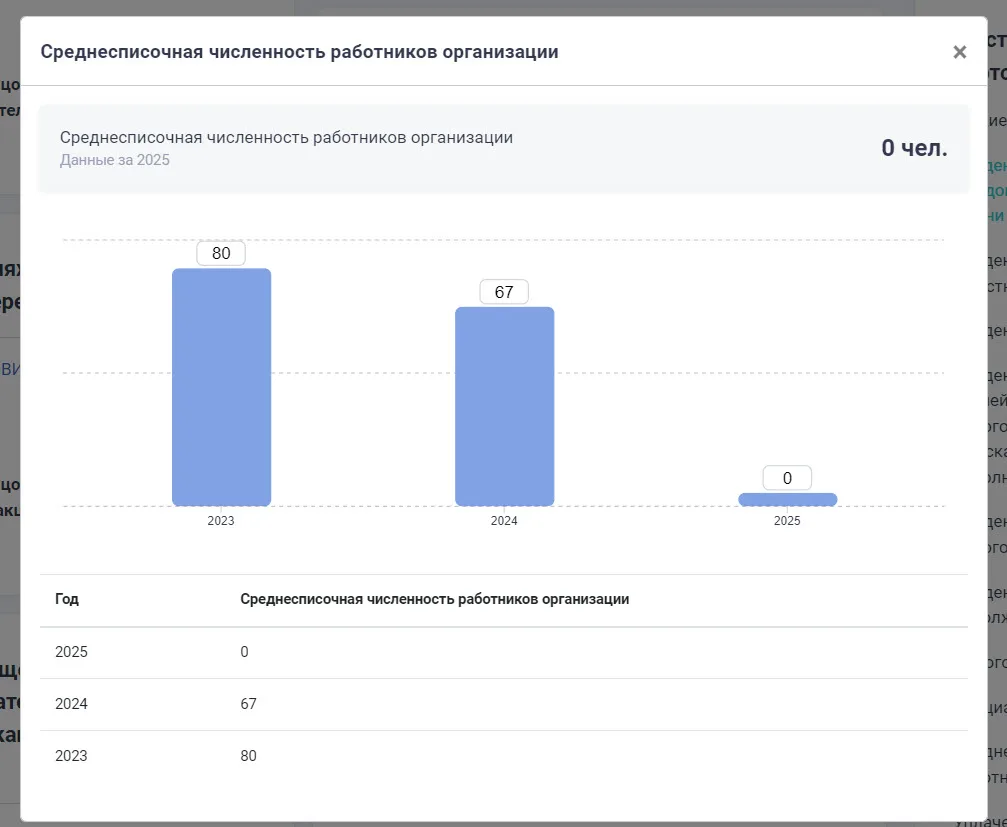The image size is (1007, 827).
Task: Click the 2023 axis label under chart
Action: (221, 521)
